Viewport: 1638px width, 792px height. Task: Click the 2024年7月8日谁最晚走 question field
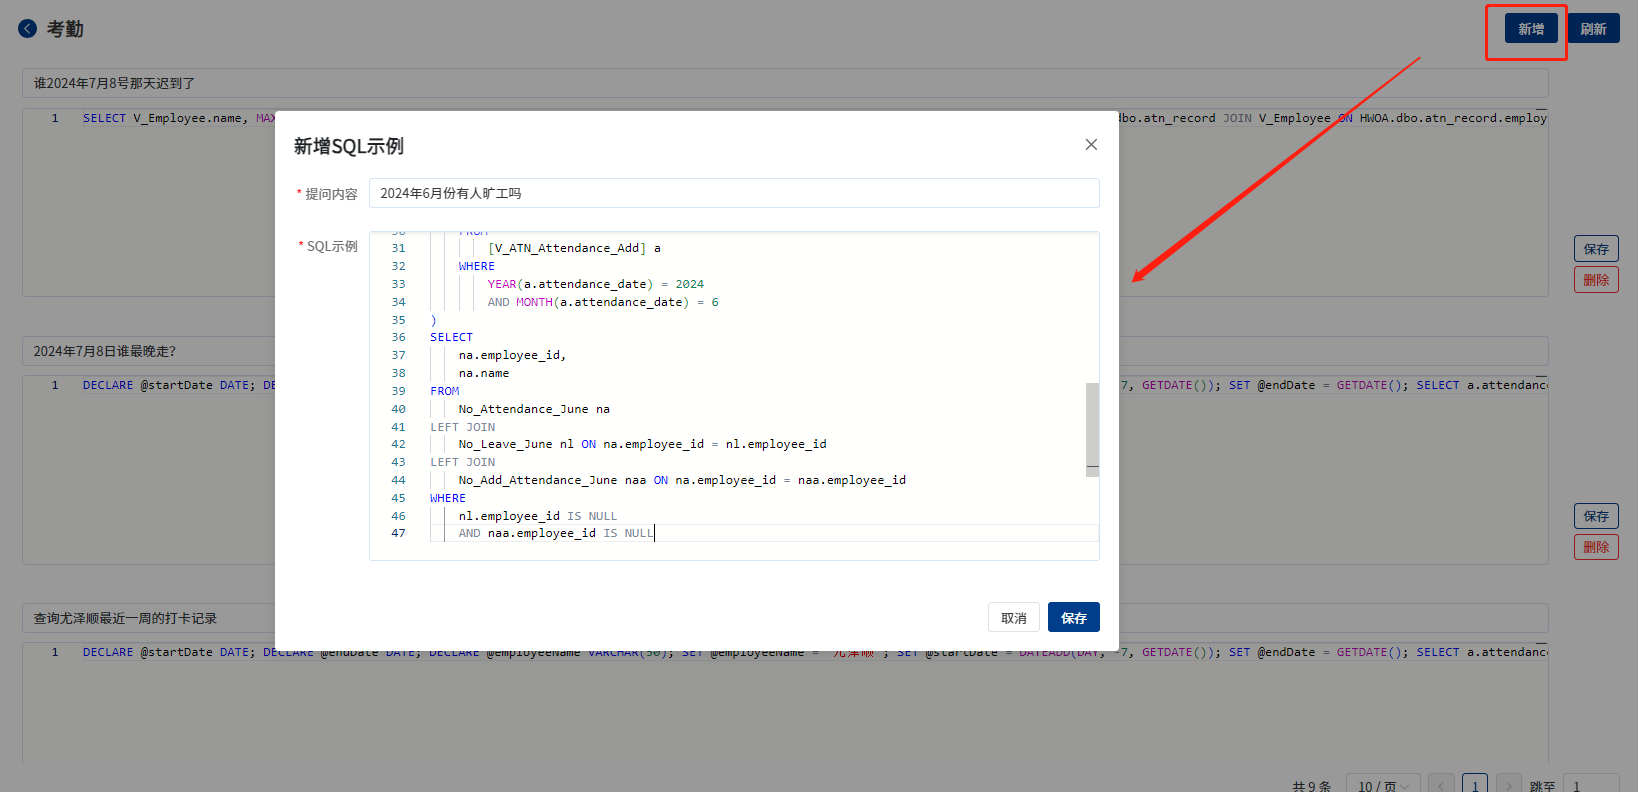150,351
